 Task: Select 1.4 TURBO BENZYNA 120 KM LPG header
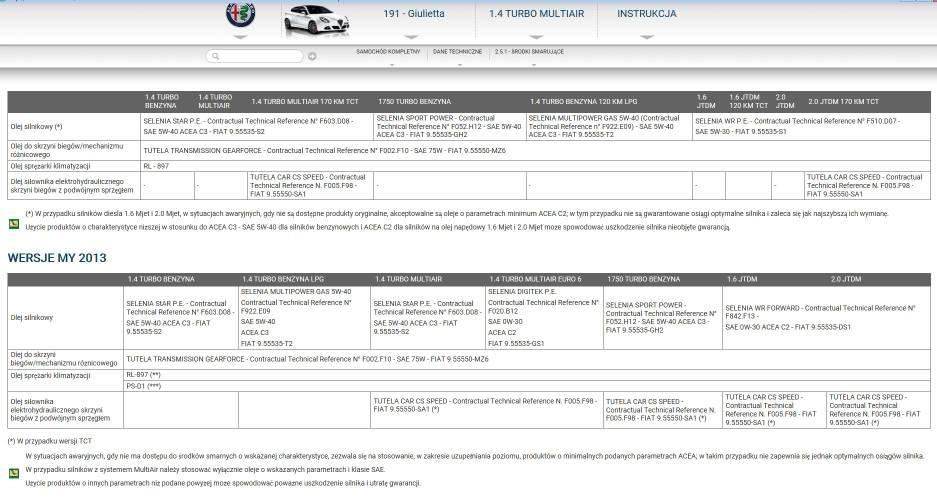[583, 102]
